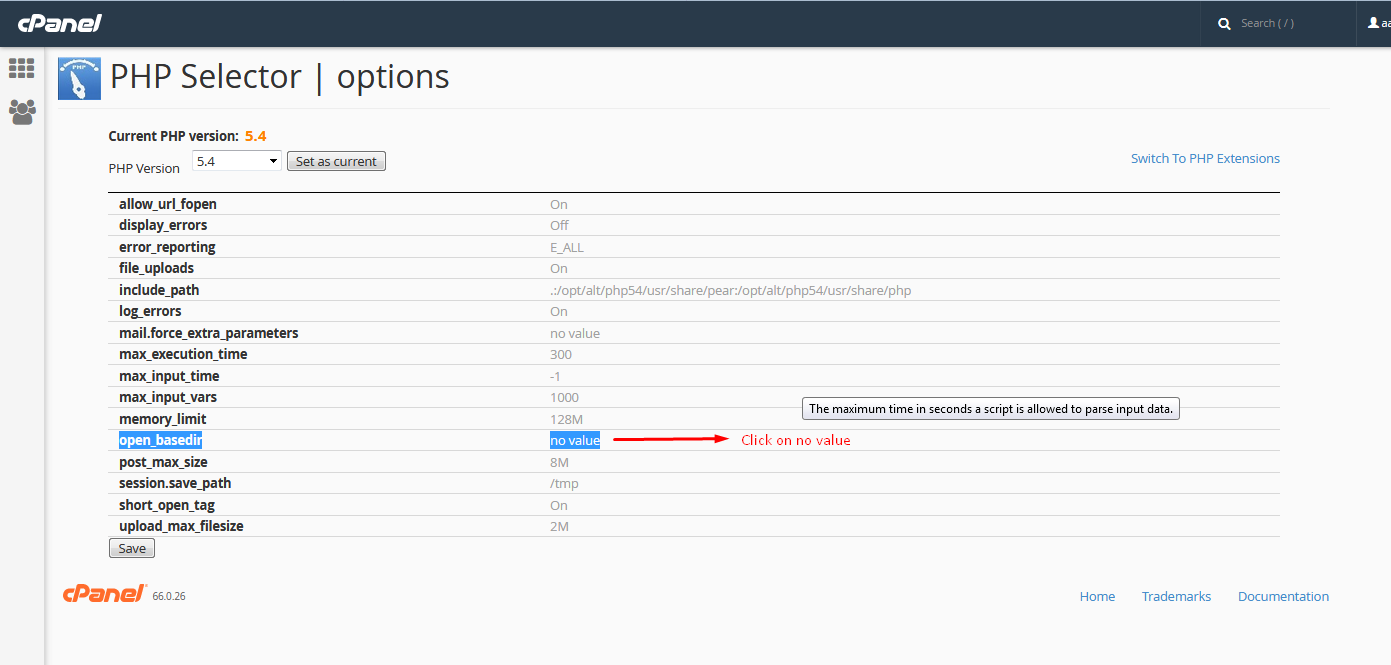The image size is (1391, 665).
Task: Toggle the allow_url_fopen On value
Action: (x=559, y=204)
